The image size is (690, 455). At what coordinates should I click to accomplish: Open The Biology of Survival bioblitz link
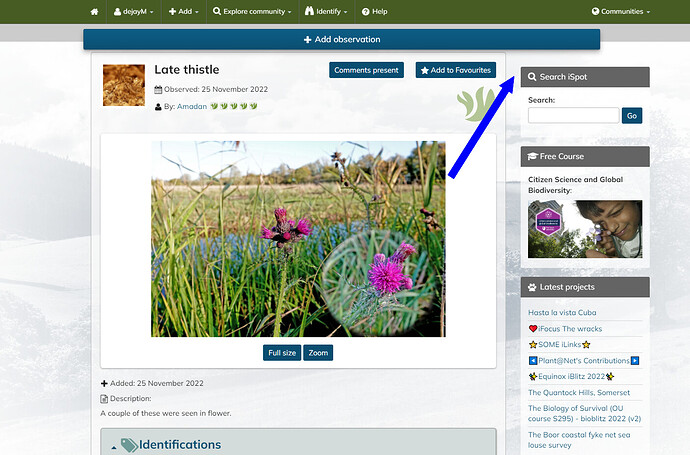tap(584, 414)
